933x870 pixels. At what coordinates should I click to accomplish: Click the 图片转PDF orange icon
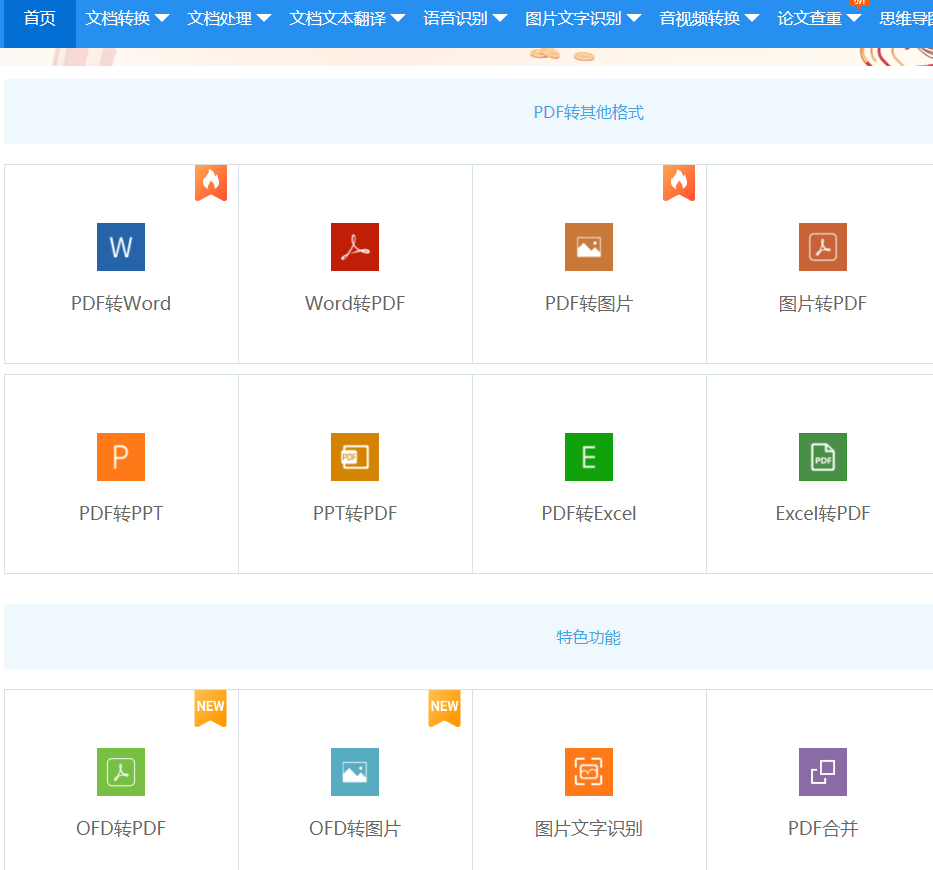822,247
